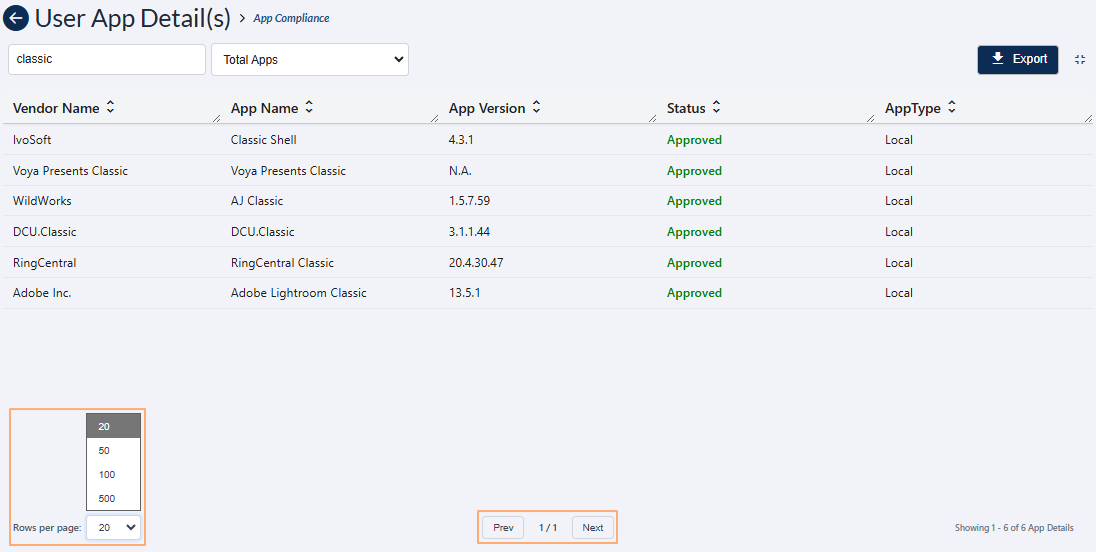Click the Rows per page label
Image resolution: width=1096 pixels, height=552 pixels.
tap(47, 528)
